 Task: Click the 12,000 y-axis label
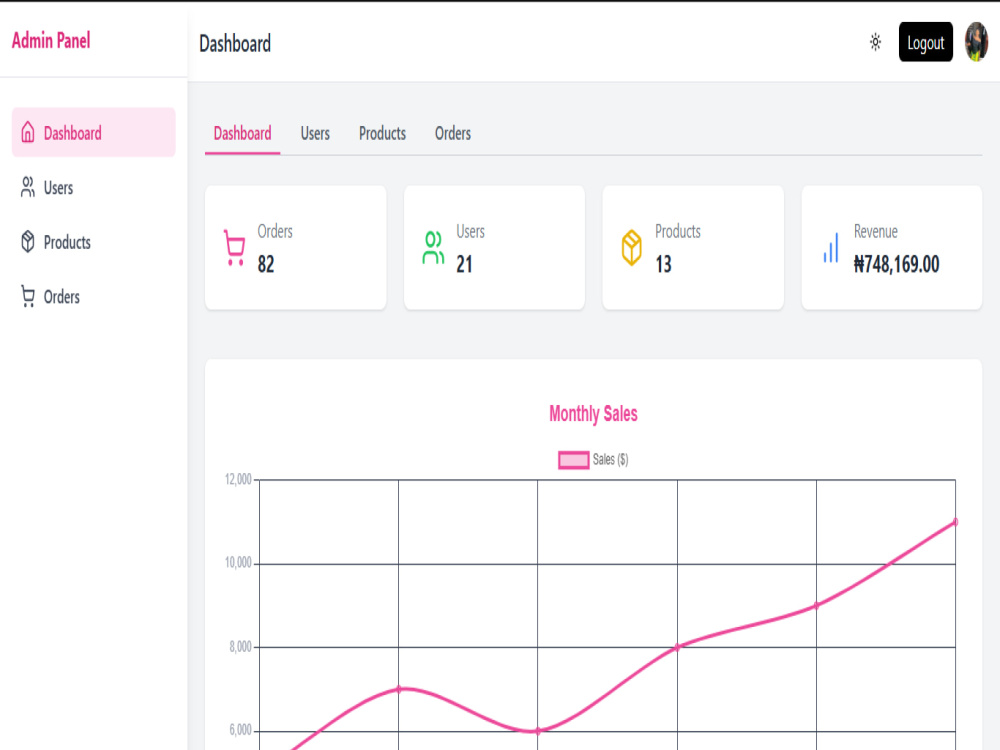tap(238, 479)
